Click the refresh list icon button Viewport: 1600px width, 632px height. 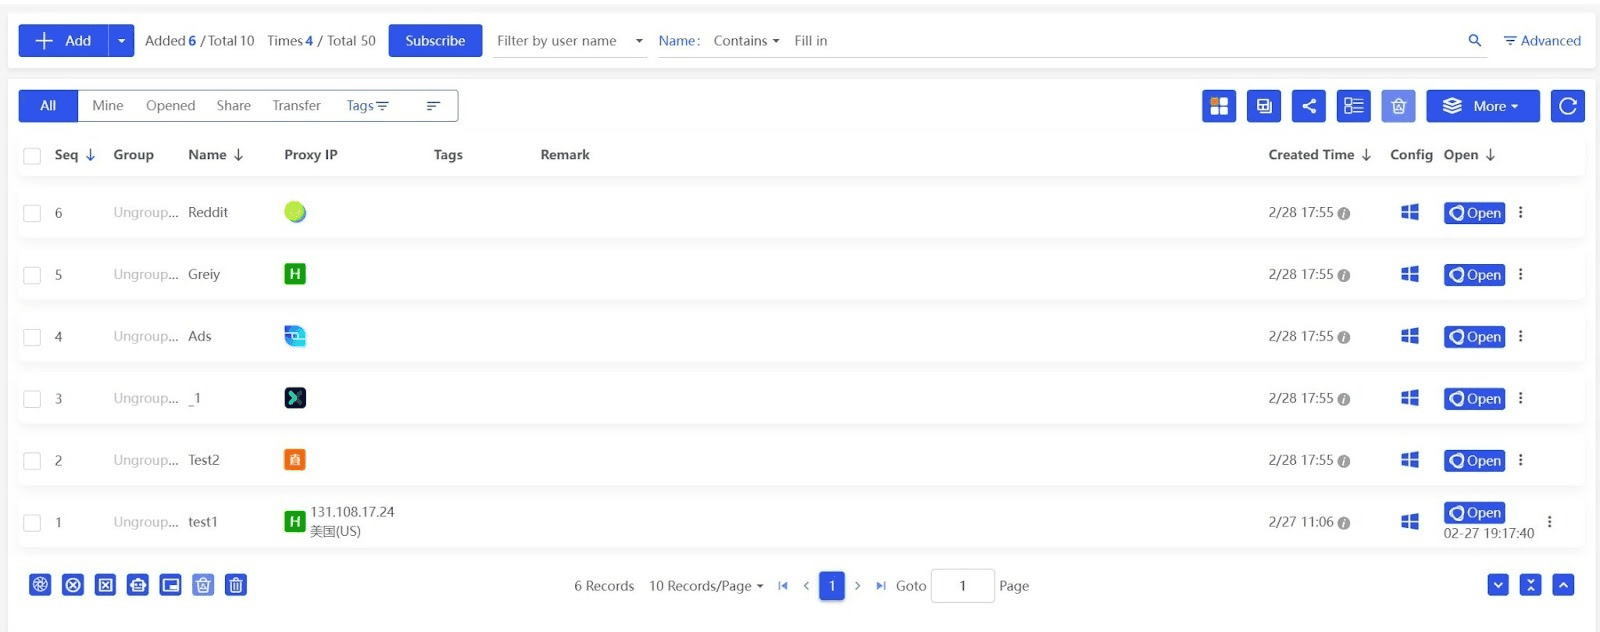tap(1567, 106)
